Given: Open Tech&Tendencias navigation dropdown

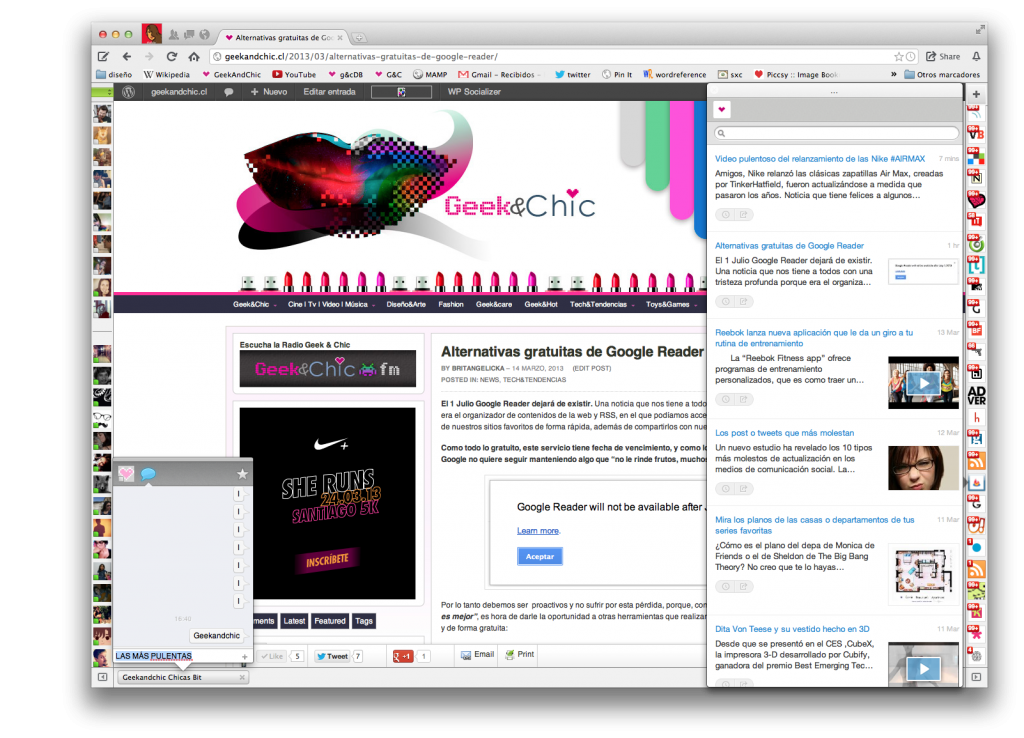Looking at the screenshot, I should 601,304.
